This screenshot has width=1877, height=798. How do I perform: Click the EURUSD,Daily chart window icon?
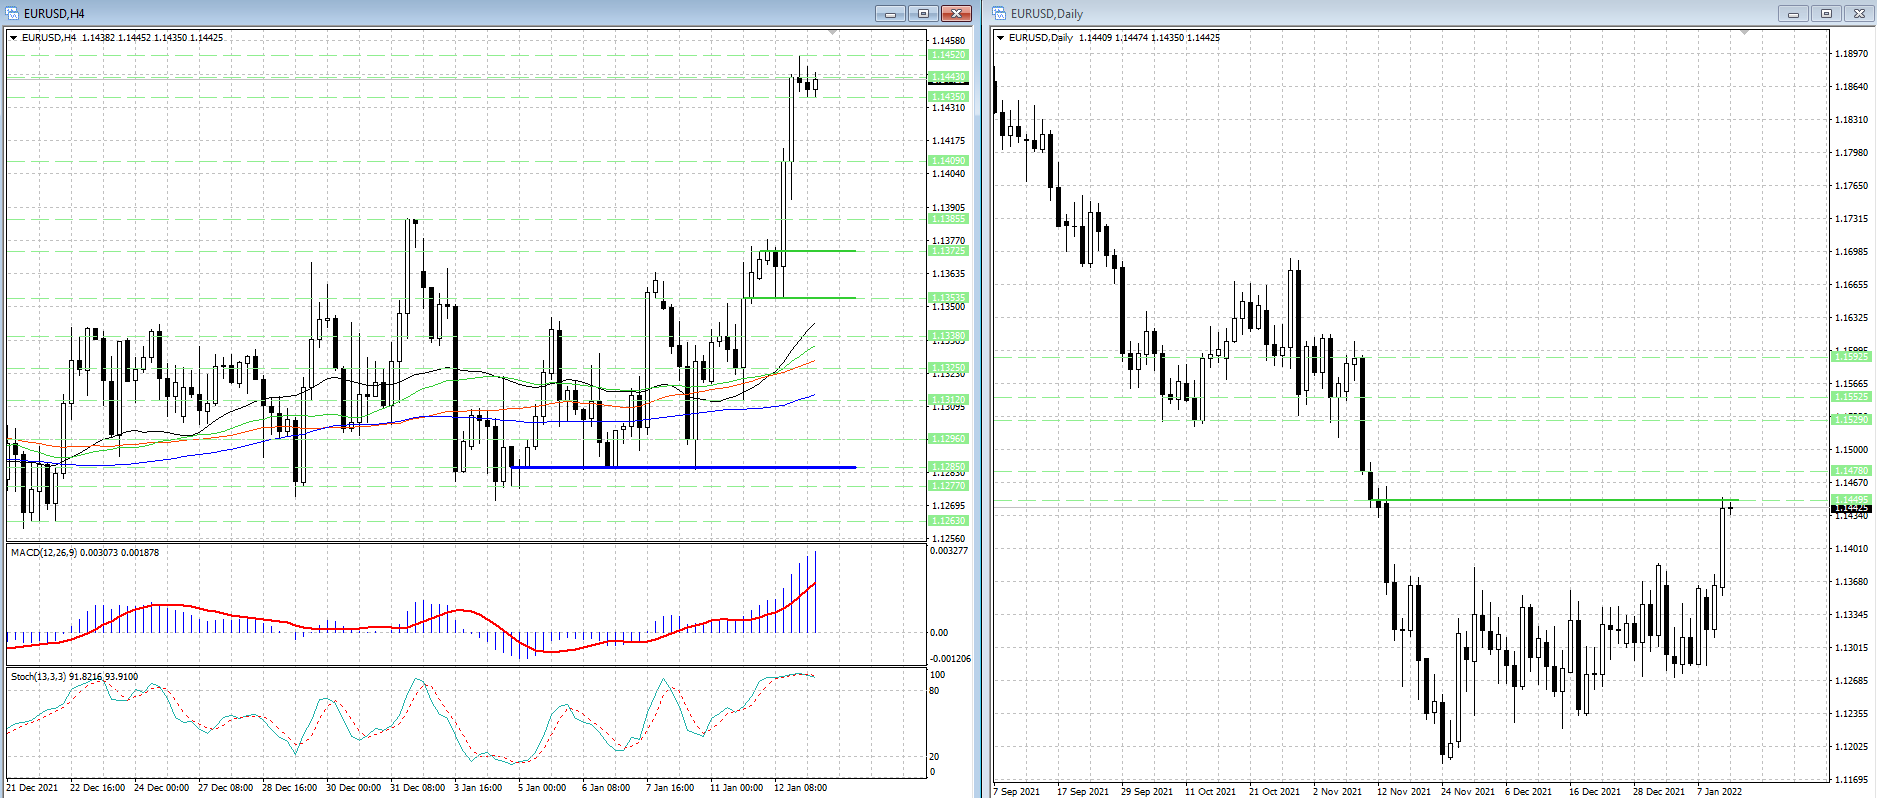pos(999,13)
